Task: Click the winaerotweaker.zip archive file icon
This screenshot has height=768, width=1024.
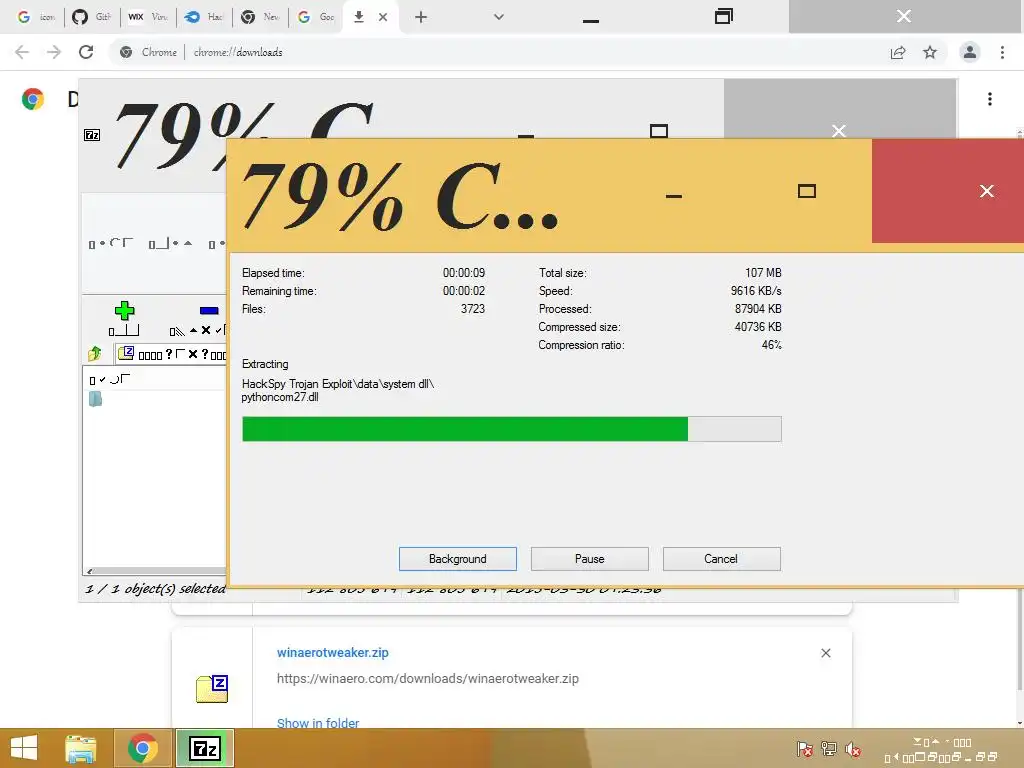Action: point(212,689)
